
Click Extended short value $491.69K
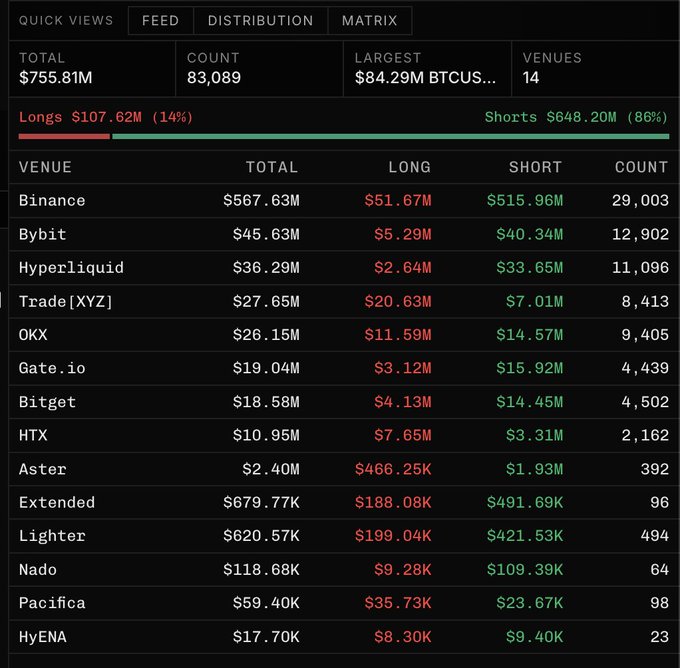click(x=525, y=502)
